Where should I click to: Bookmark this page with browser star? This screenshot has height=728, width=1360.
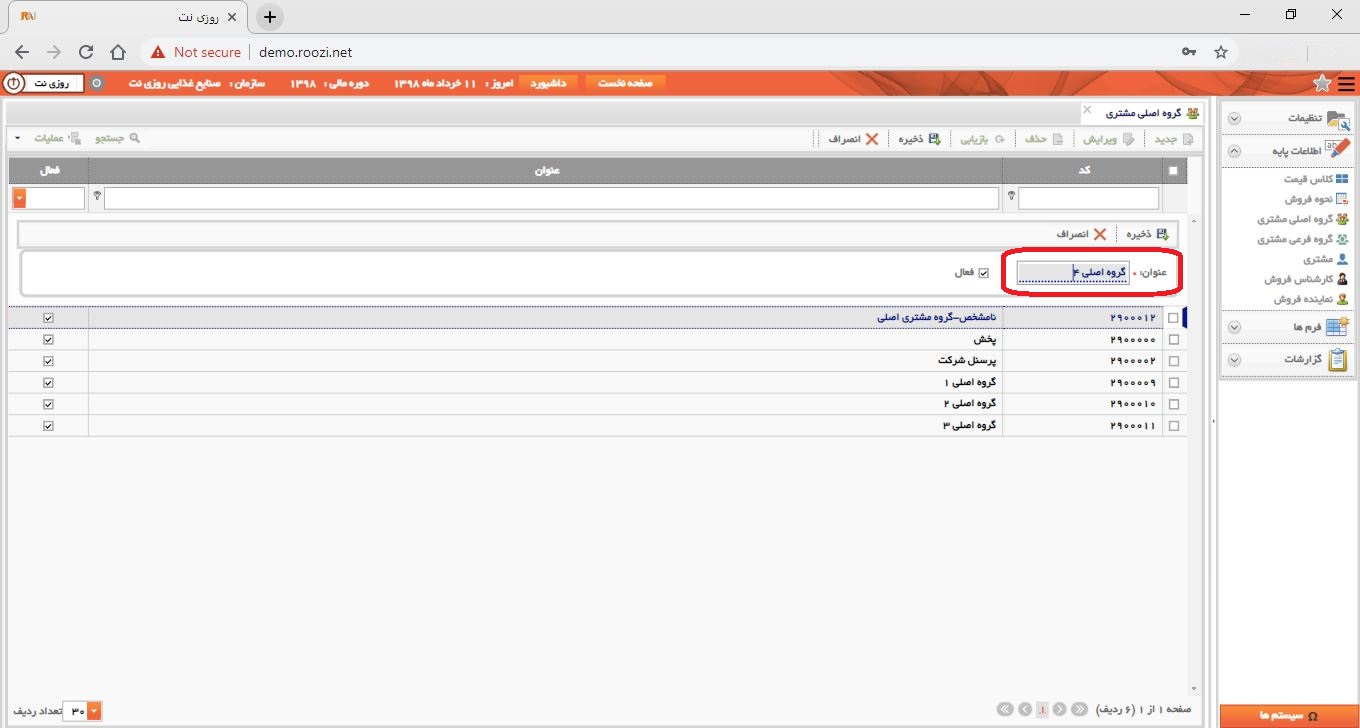pyautogui.click(x=1220, y=52)
